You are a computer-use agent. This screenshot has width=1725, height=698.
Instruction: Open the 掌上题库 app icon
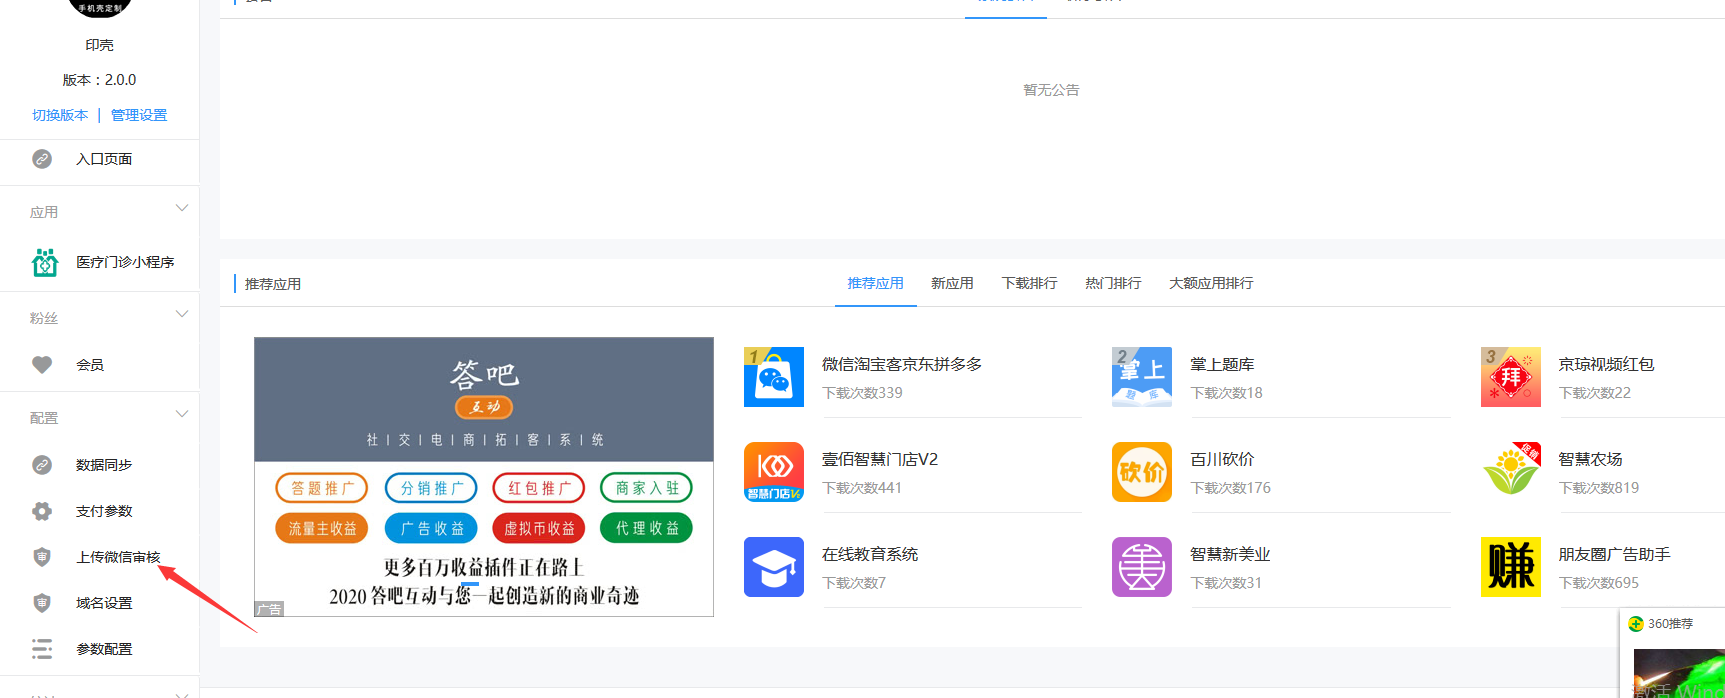1142,377
